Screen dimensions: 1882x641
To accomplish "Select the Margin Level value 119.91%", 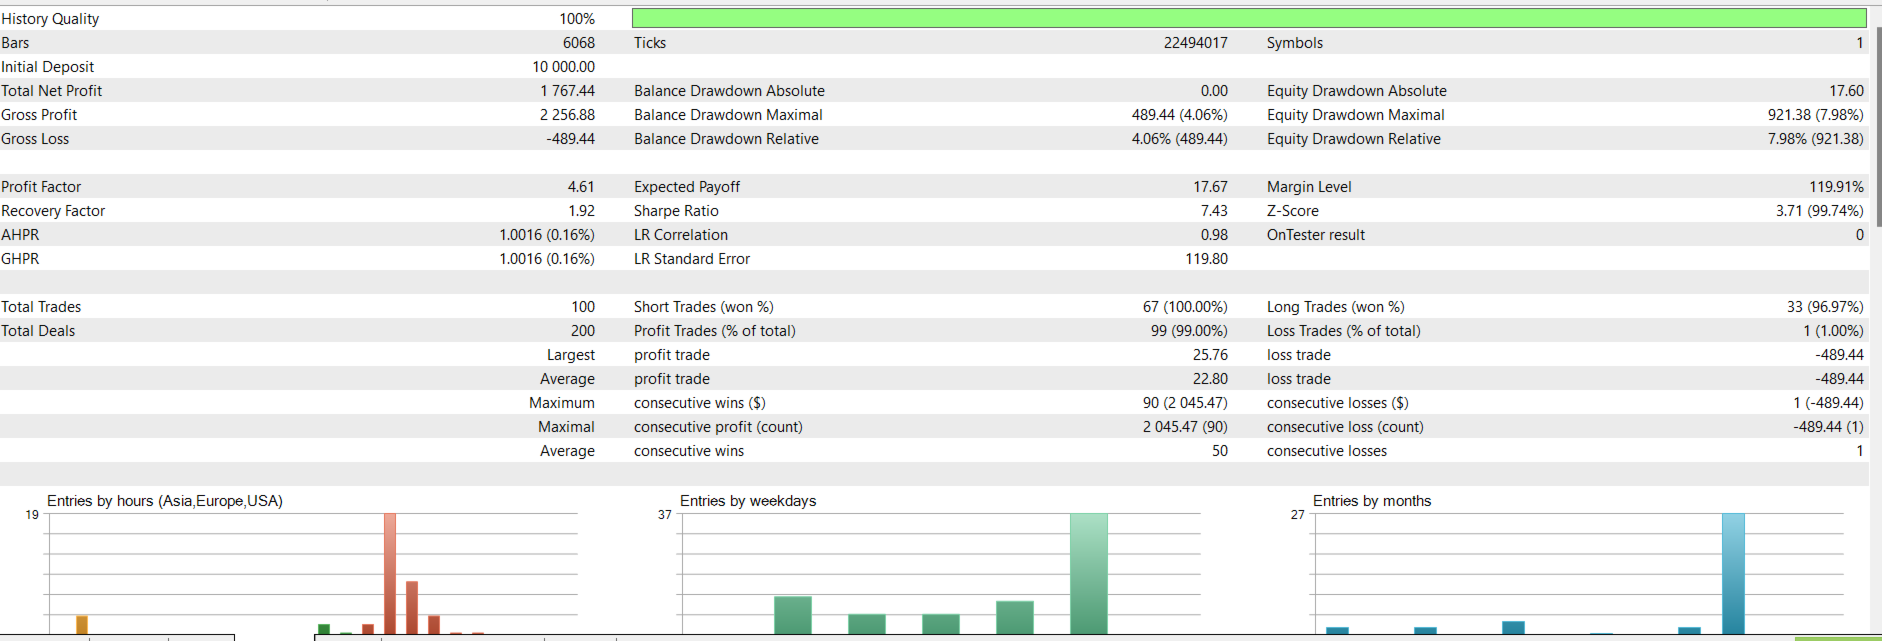I will click(1836, 187).
